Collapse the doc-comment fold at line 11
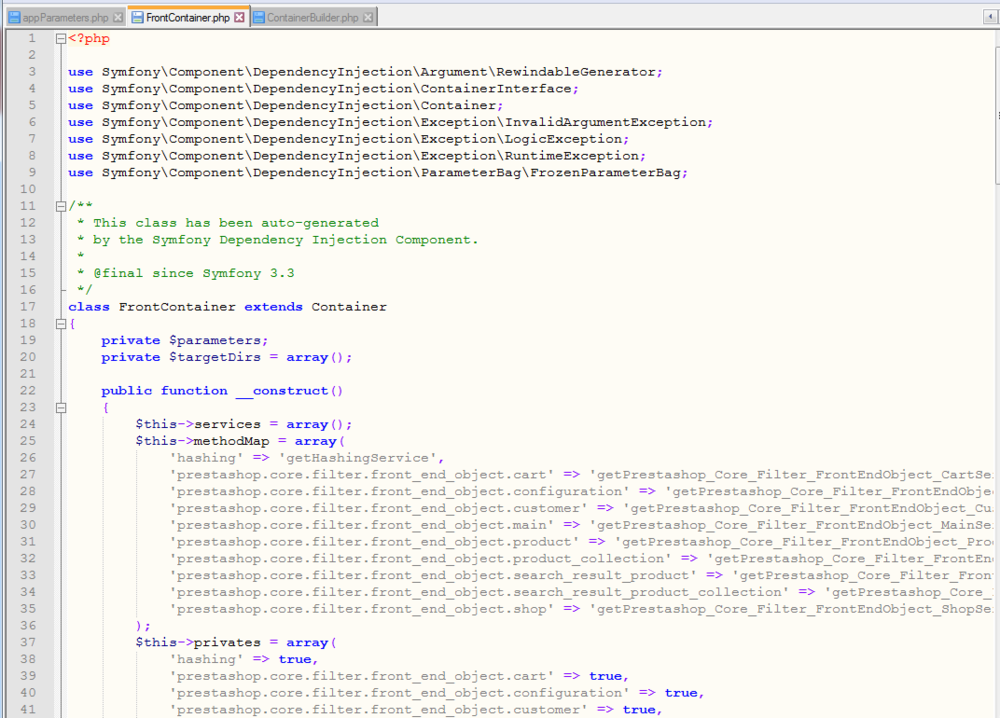This screenshot has width=1000, height=718. tap(61, 205)
